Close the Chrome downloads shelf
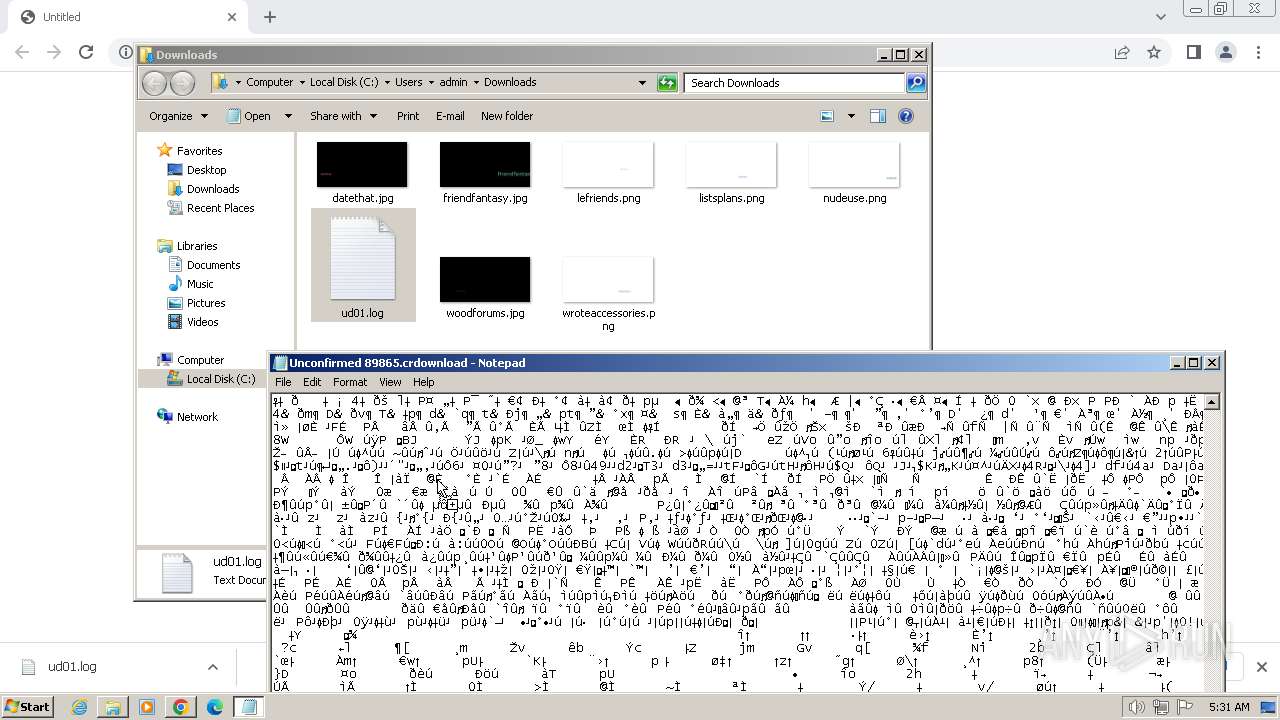The image size is (1280, 720). pyautogui.click(x=1261, y=667)
